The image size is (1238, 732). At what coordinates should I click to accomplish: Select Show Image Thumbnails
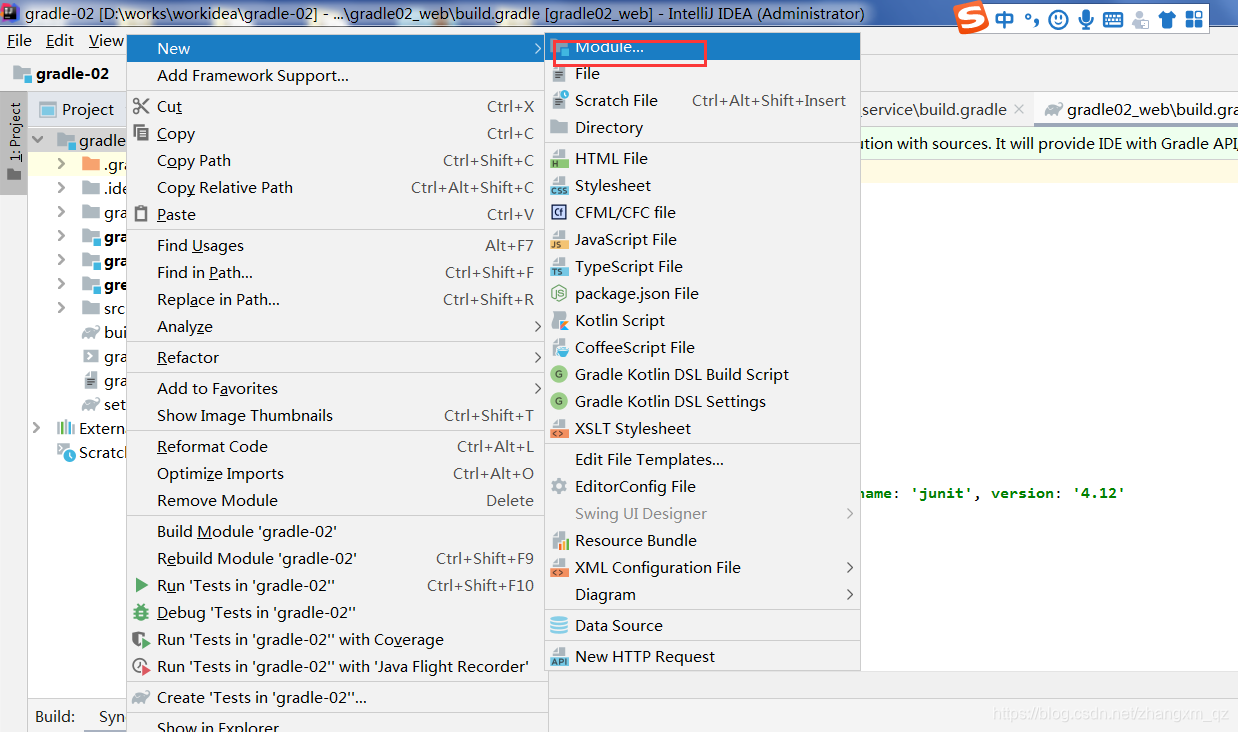click(x=336, y=416)
